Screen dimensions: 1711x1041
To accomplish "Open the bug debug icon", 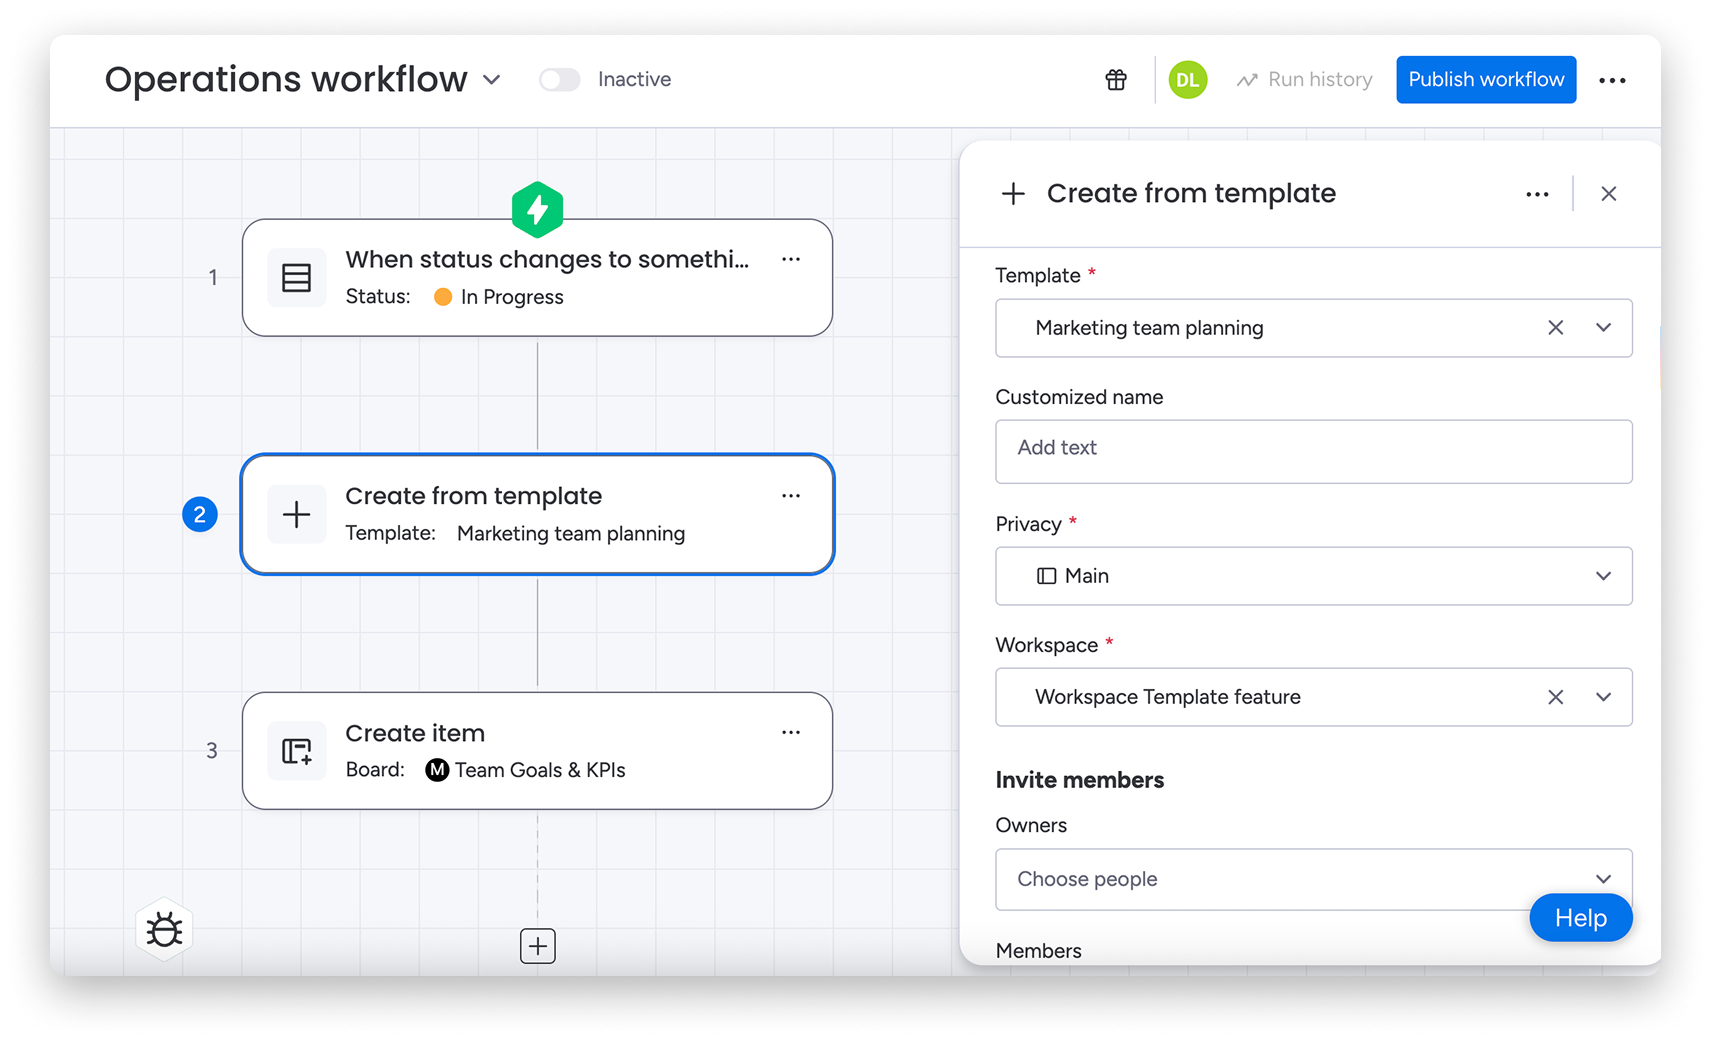I will tap(164, 929).
